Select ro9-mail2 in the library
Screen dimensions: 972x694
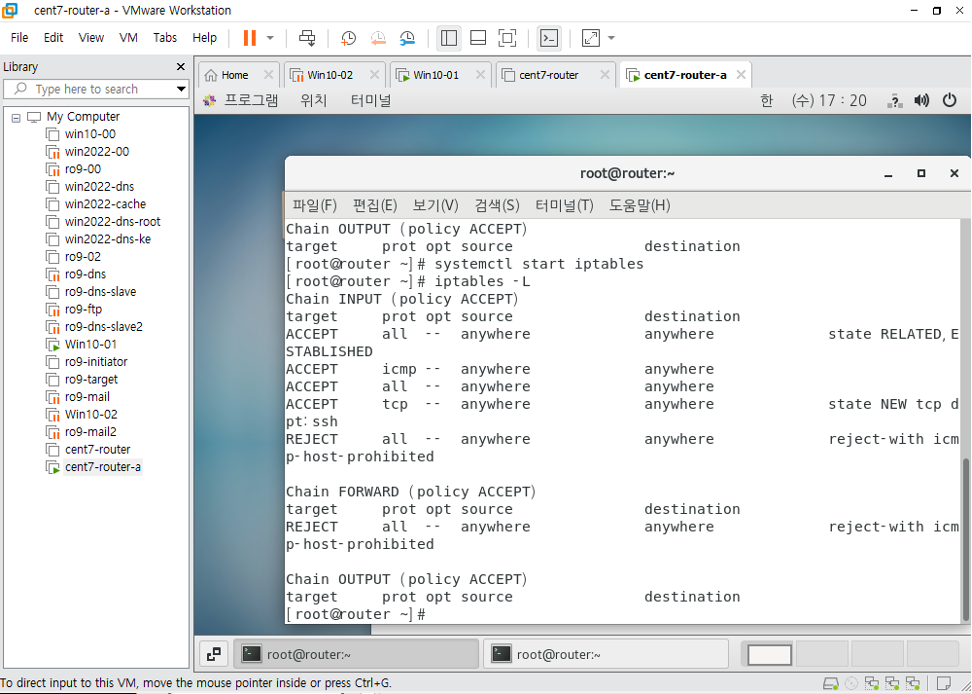coord(91,432)
